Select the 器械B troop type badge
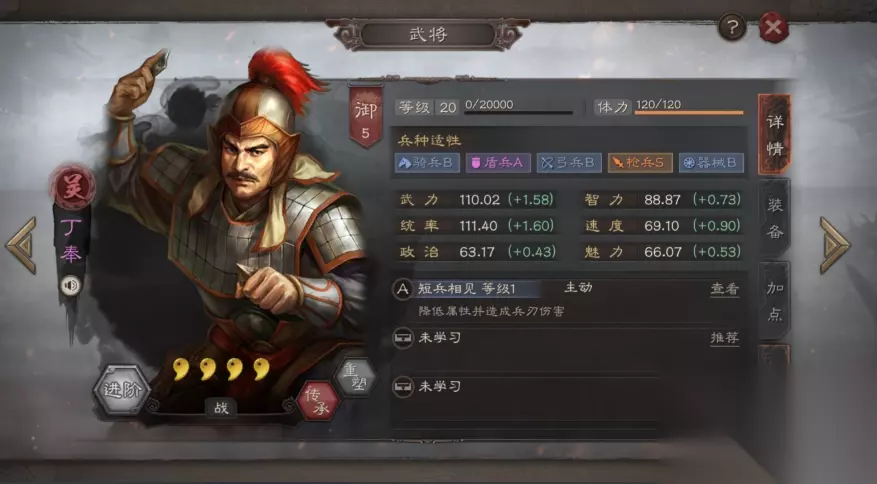This screenshot has width=877, height=484. coord(711,163)
